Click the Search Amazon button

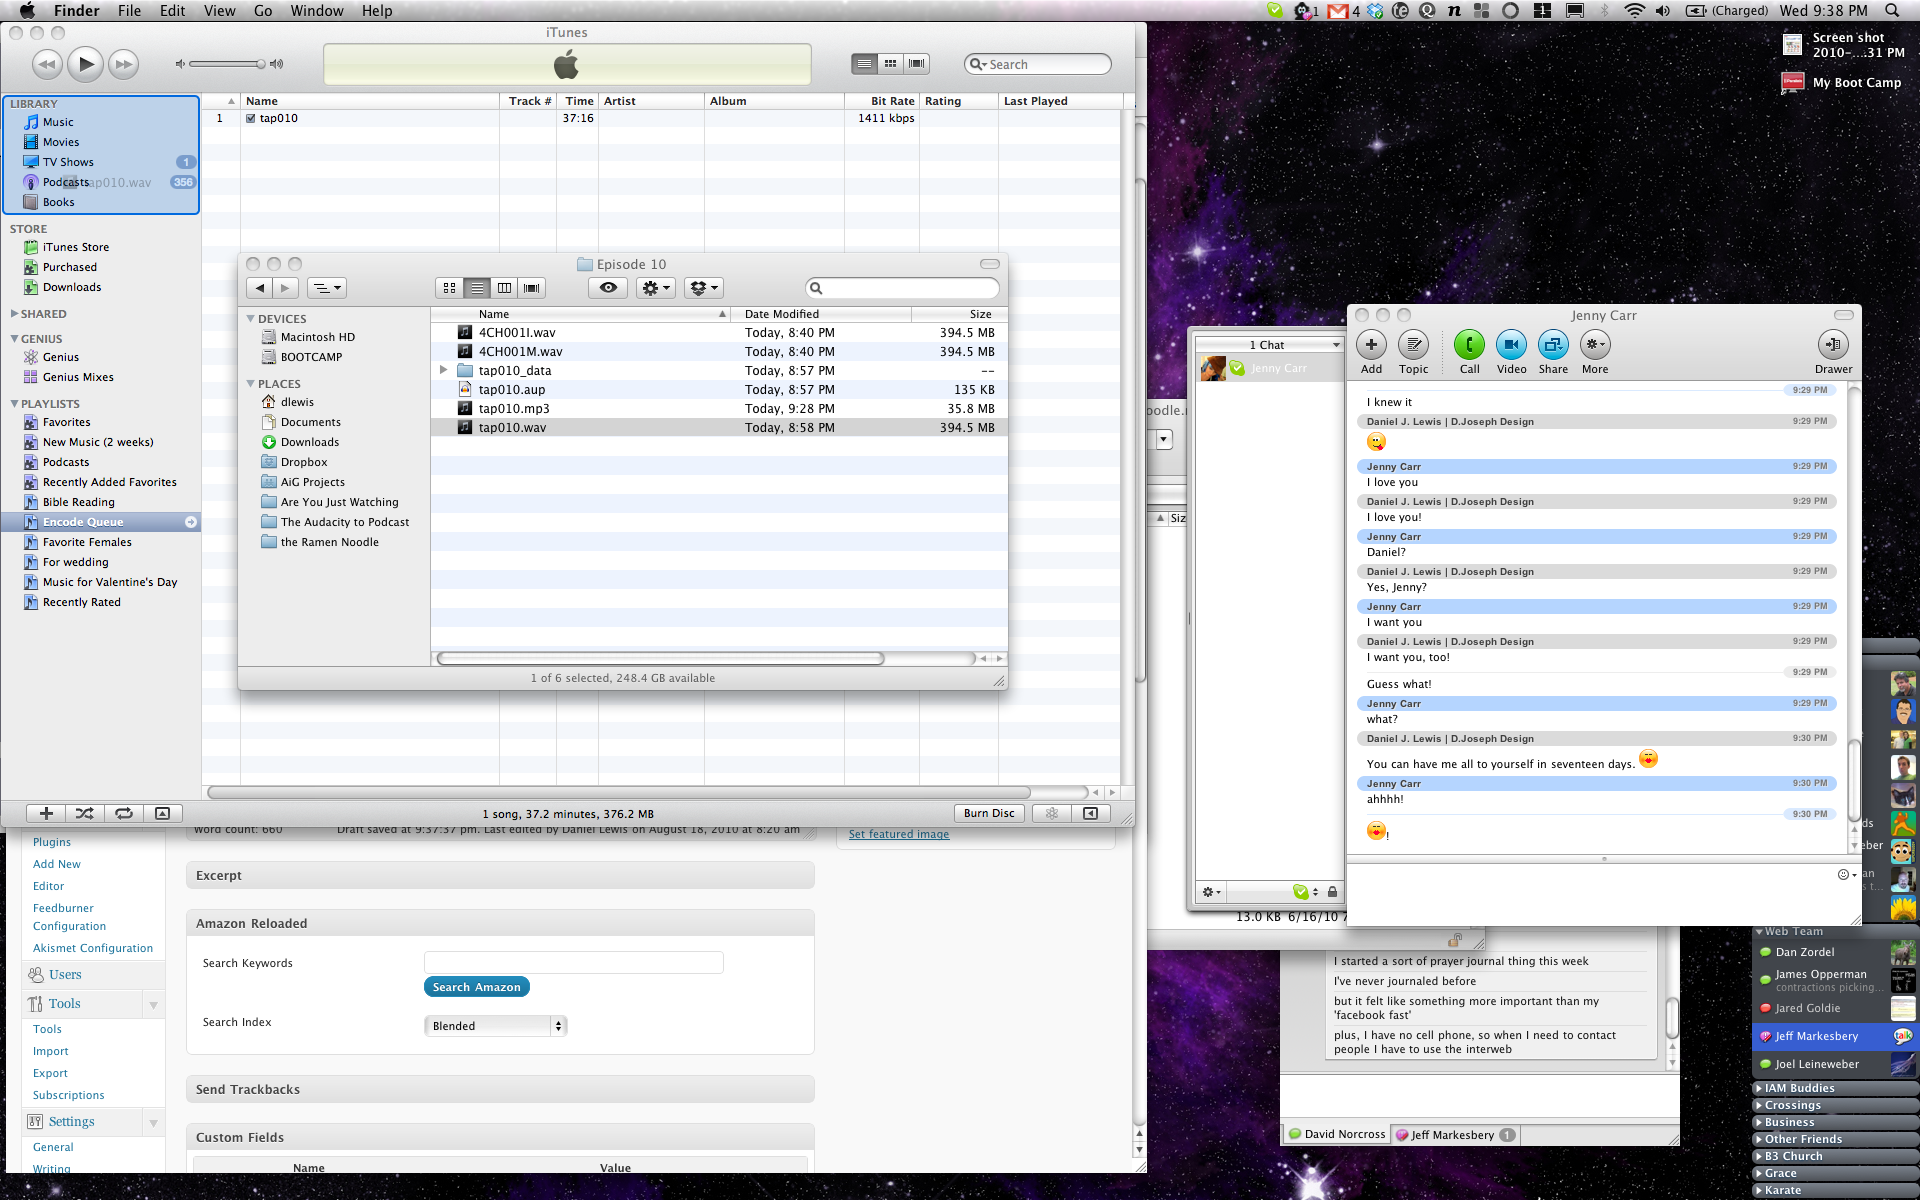click(x=476, y=987)
